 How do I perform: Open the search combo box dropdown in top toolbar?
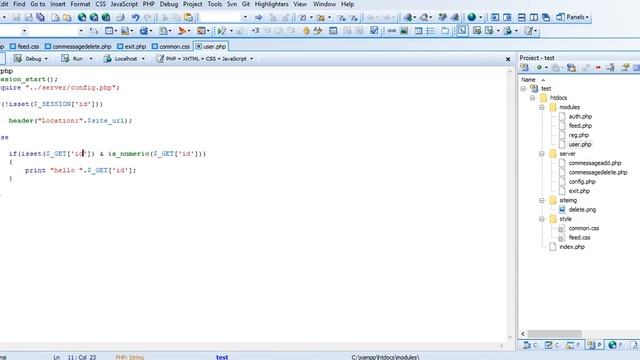[245, 18]
